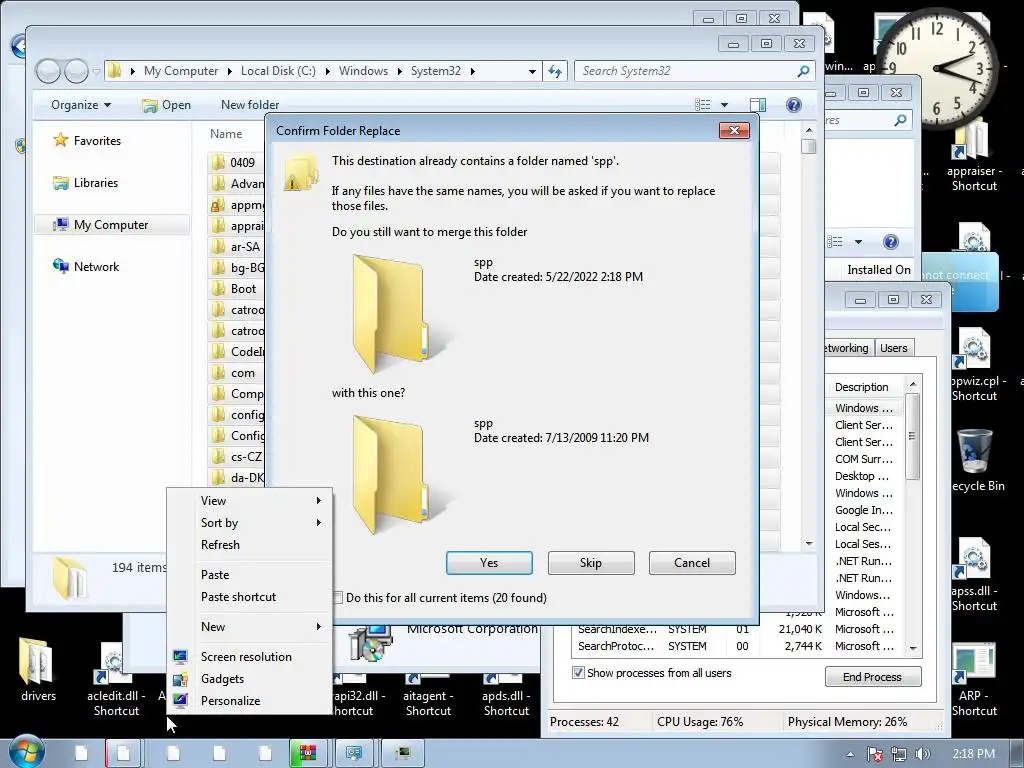Click the change view icon in Explorer
The height and width of the screenshot is (768, 1024).
pos(703,105)
